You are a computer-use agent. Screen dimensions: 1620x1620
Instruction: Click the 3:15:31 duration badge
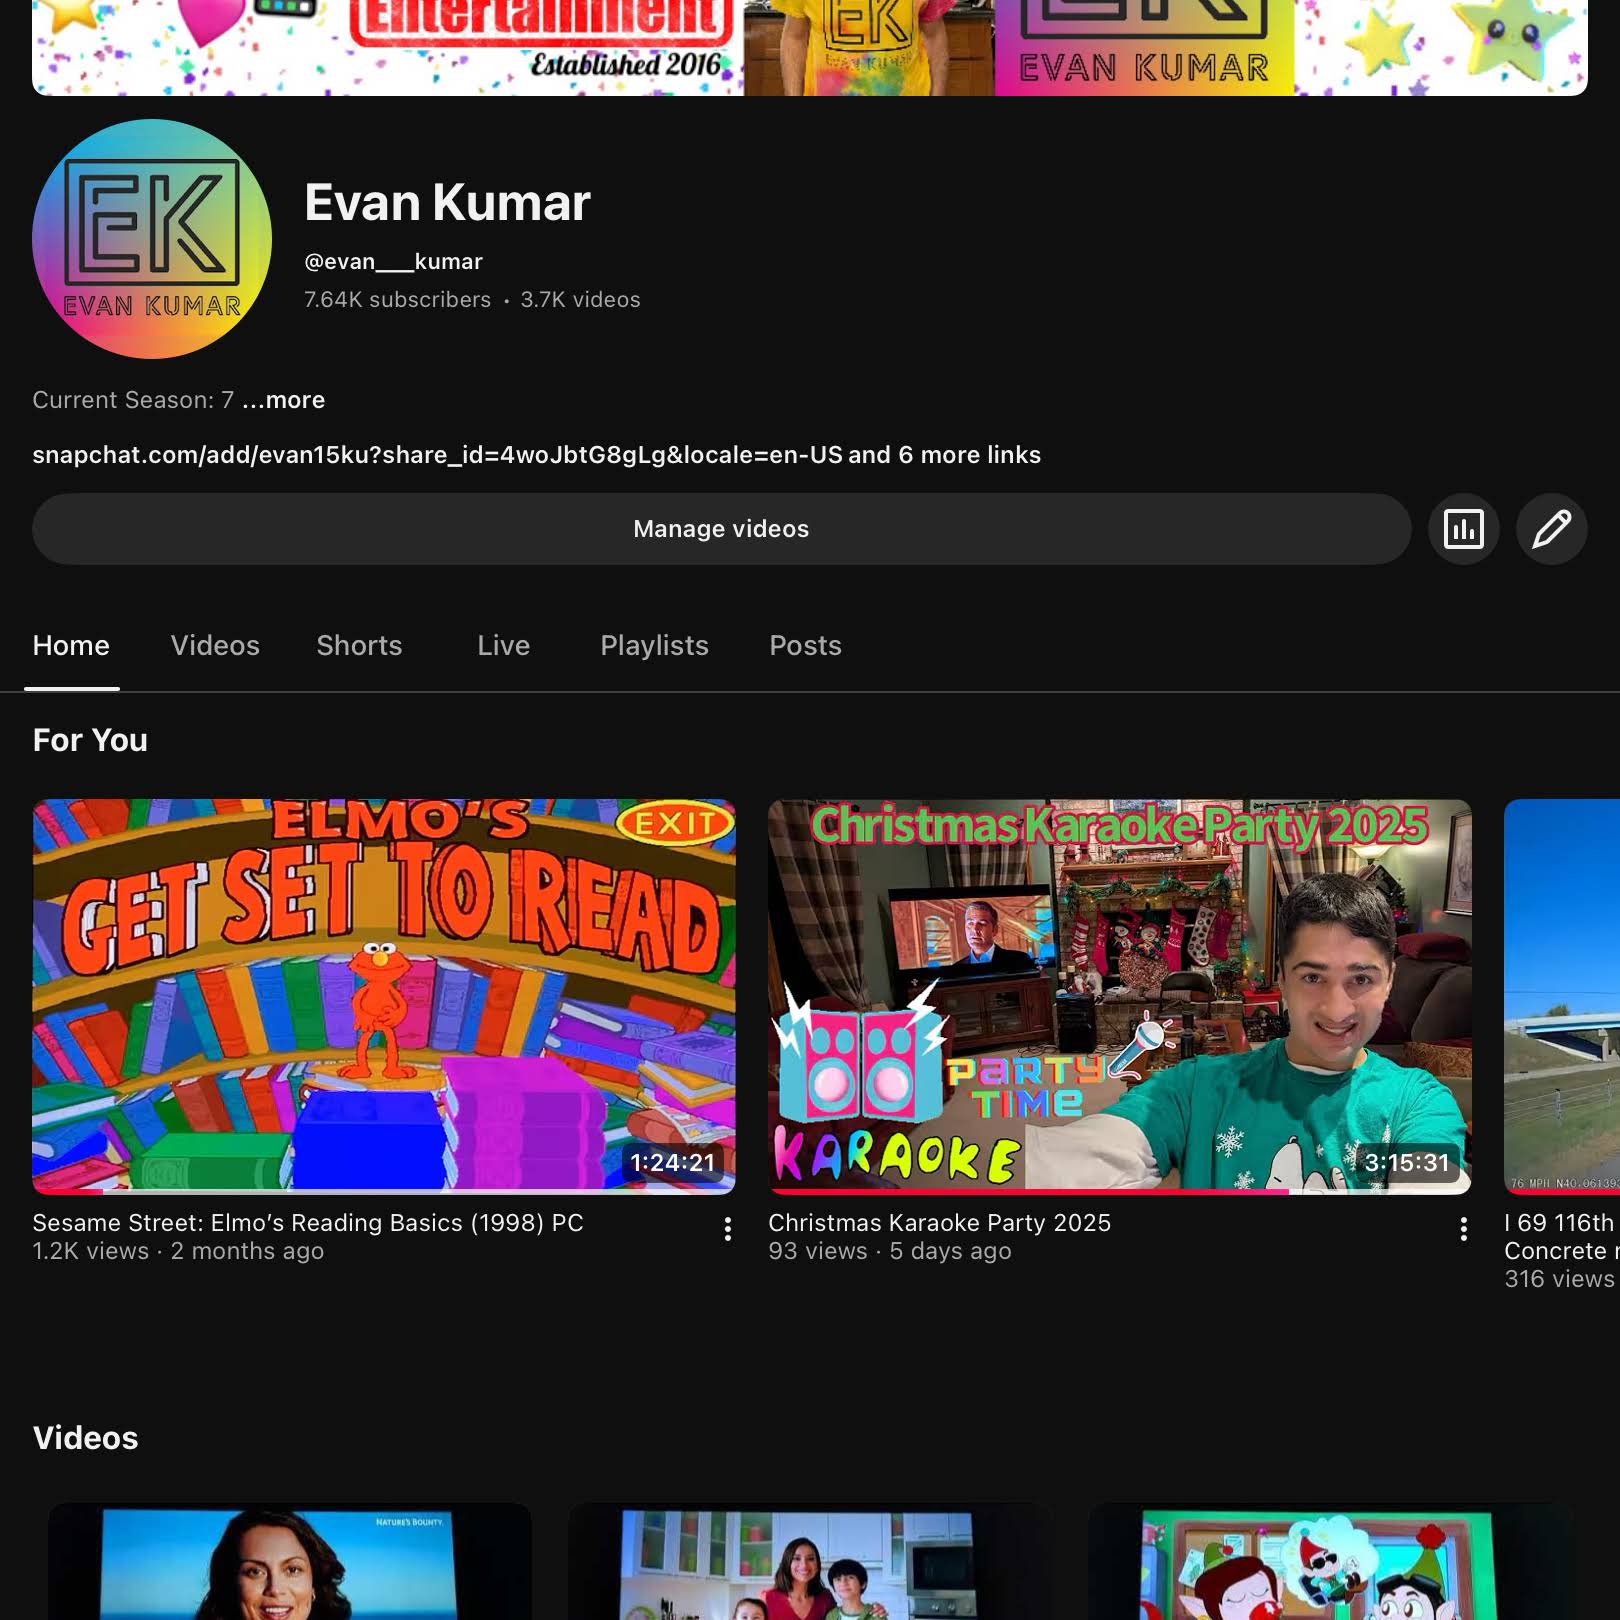[1407, 1162]
